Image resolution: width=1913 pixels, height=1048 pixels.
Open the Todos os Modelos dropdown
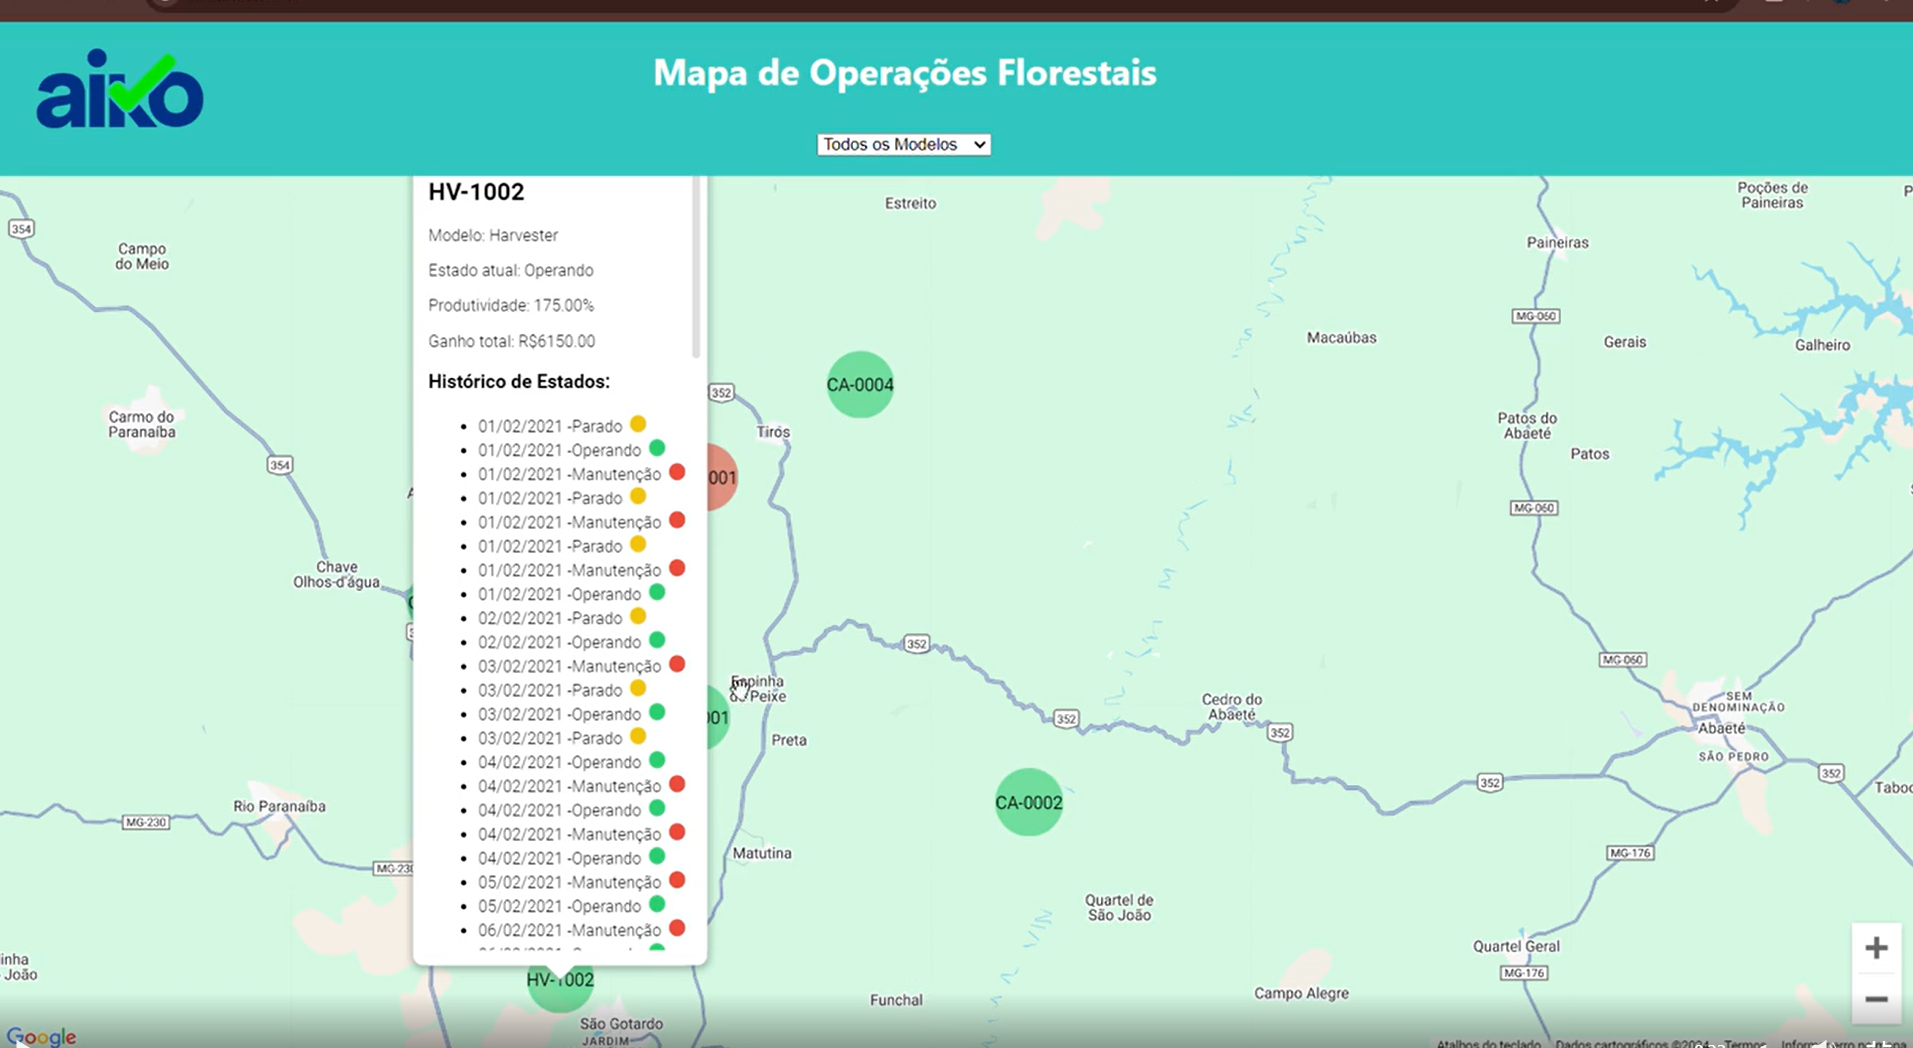[904, 144]
